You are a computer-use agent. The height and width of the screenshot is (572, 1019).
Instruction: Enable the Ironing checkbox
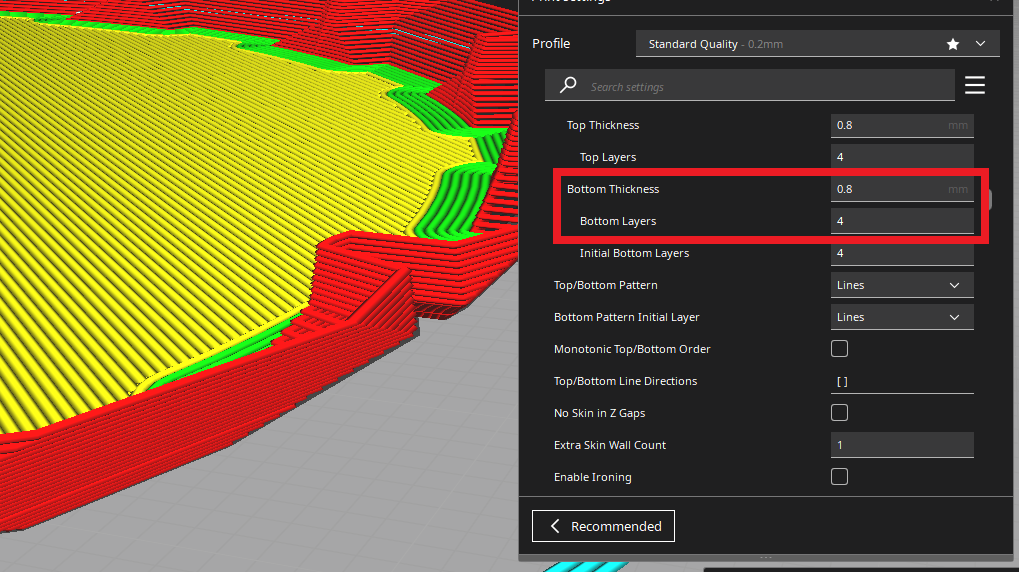tap(839, 476)
